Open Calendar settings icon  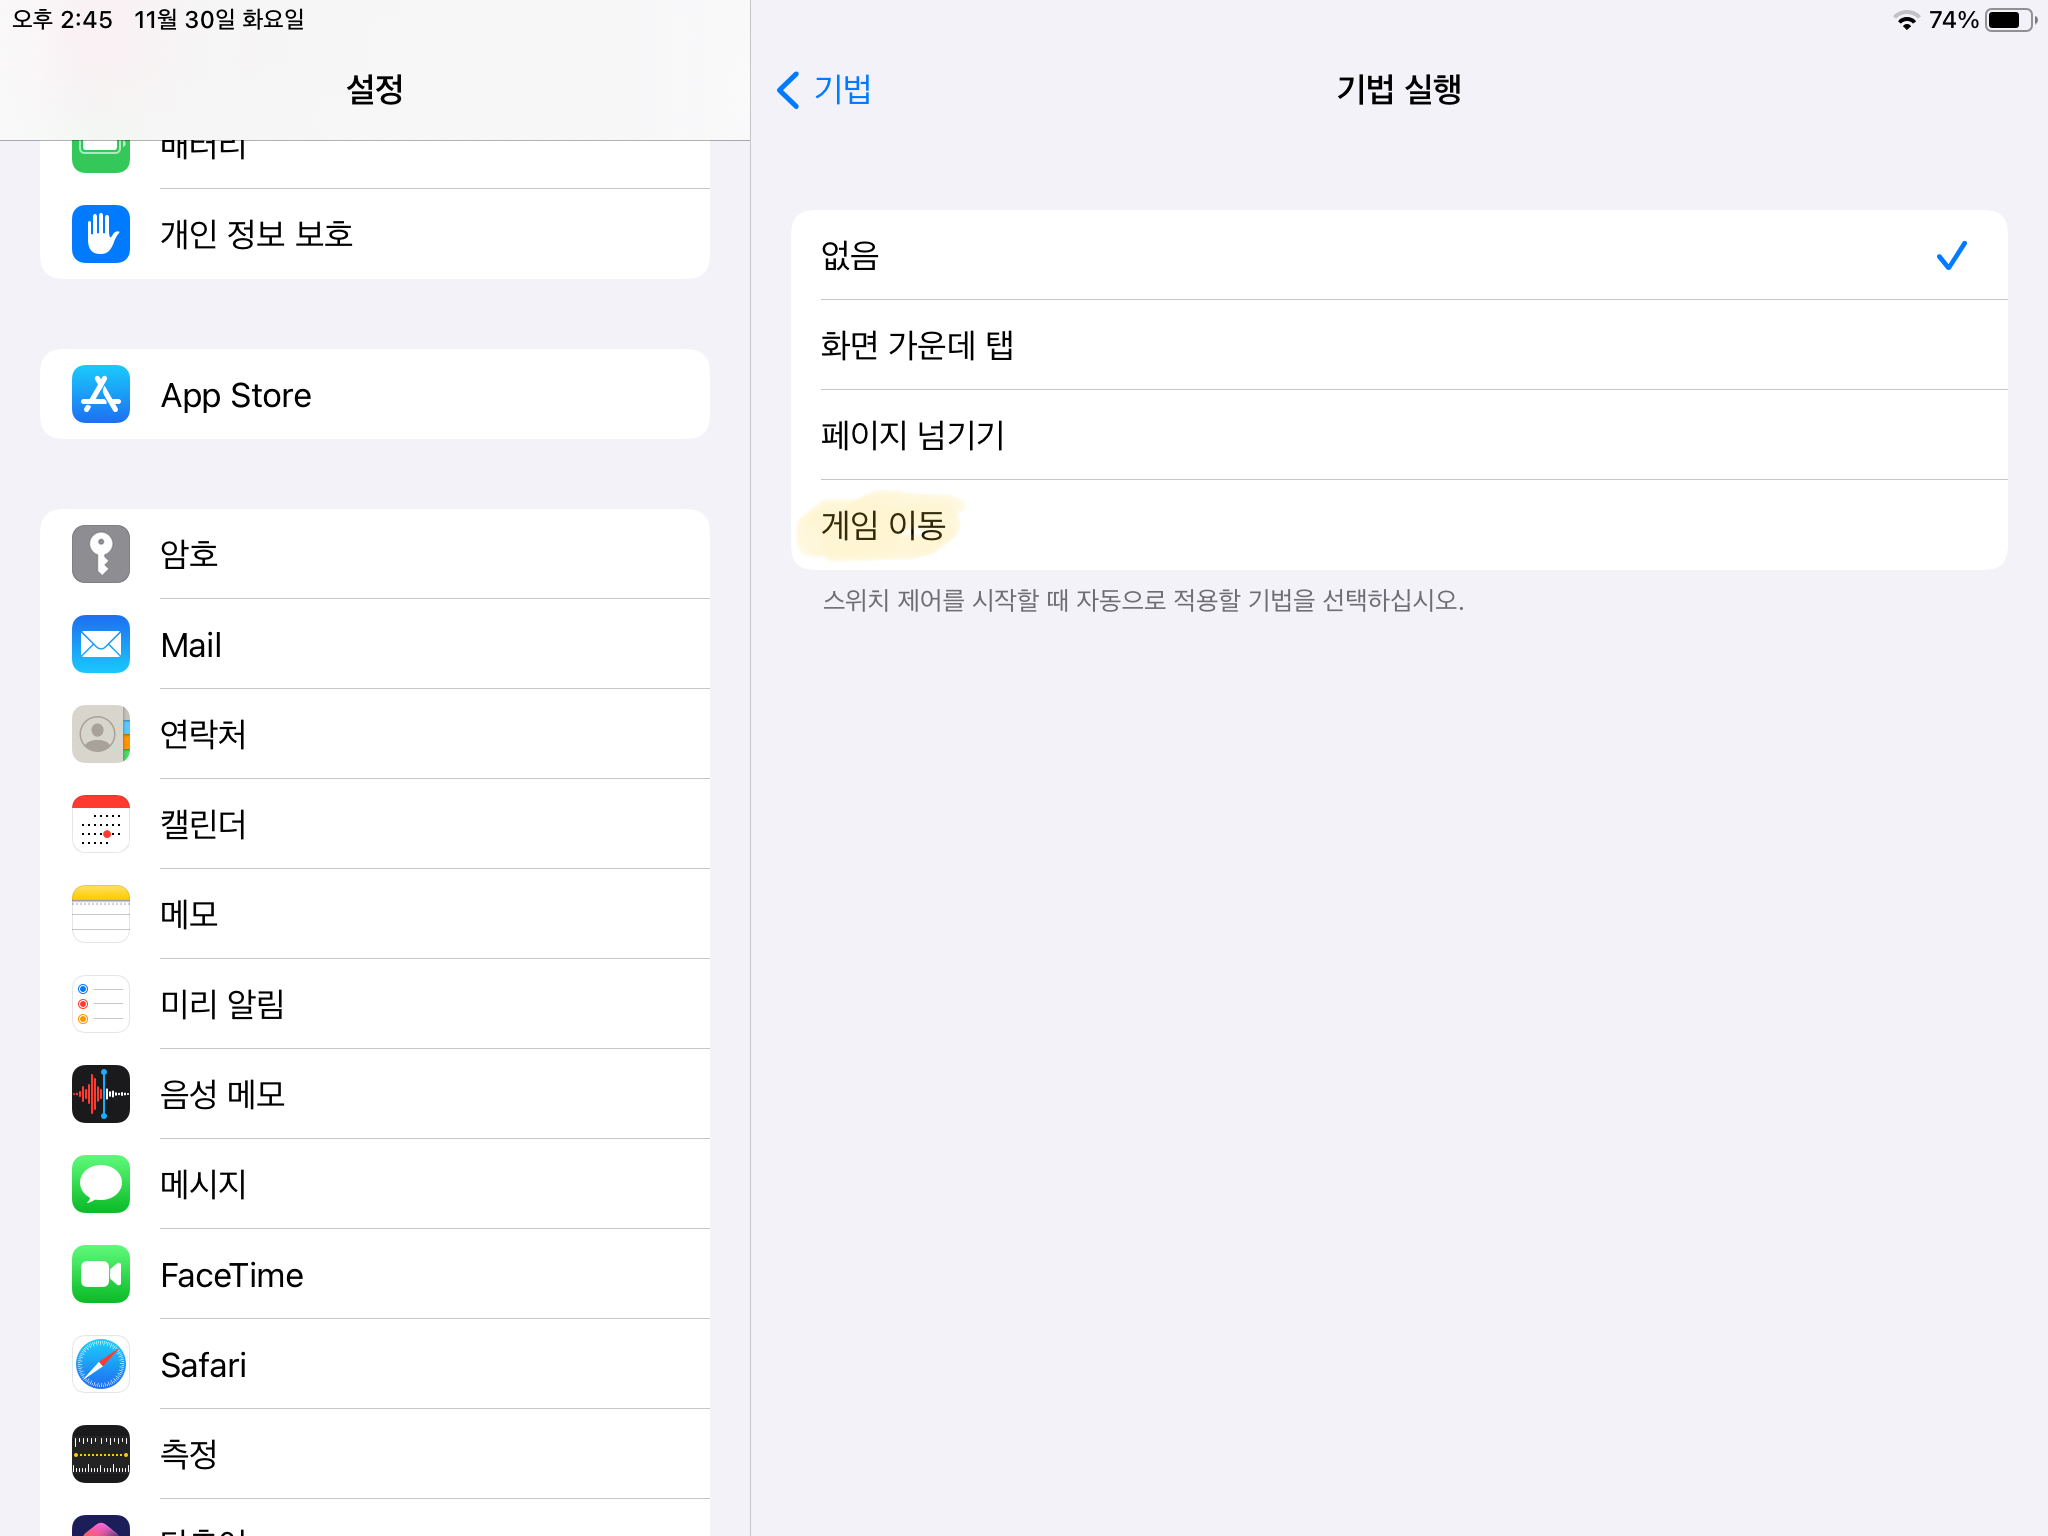point(101,824)
